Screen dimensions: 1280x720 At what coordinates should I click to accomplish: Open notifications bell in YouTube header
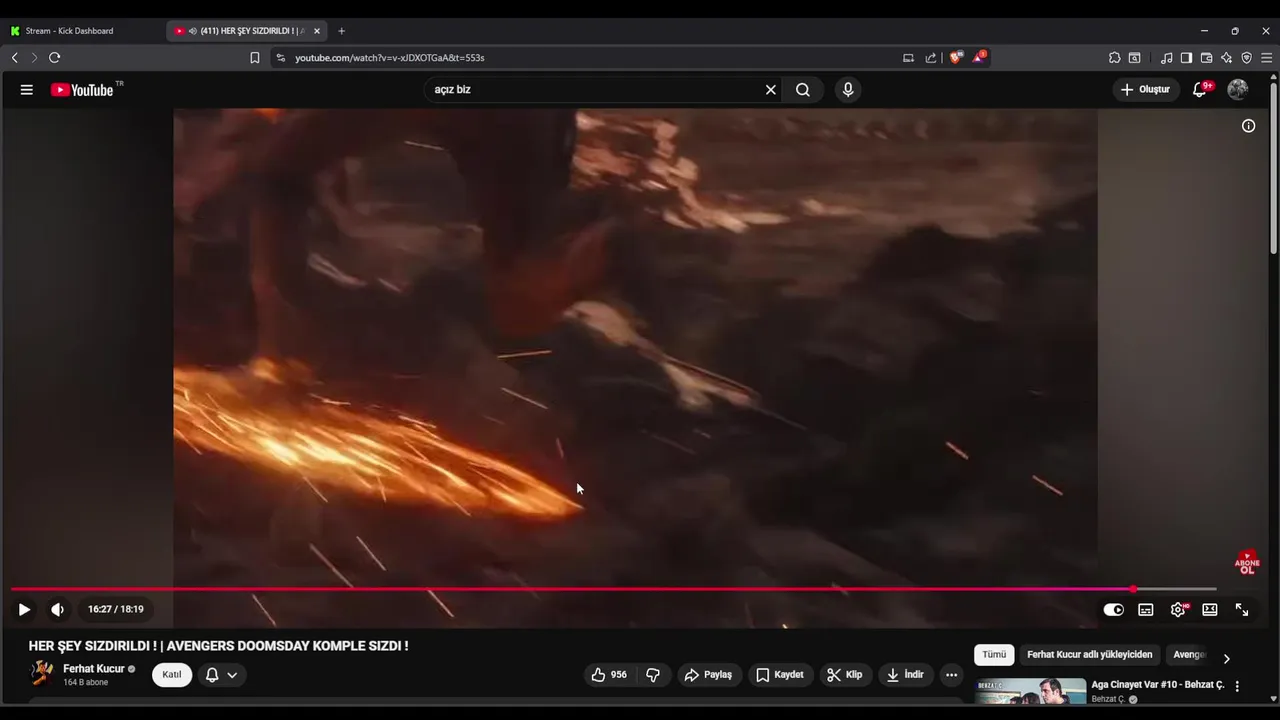1200,90
